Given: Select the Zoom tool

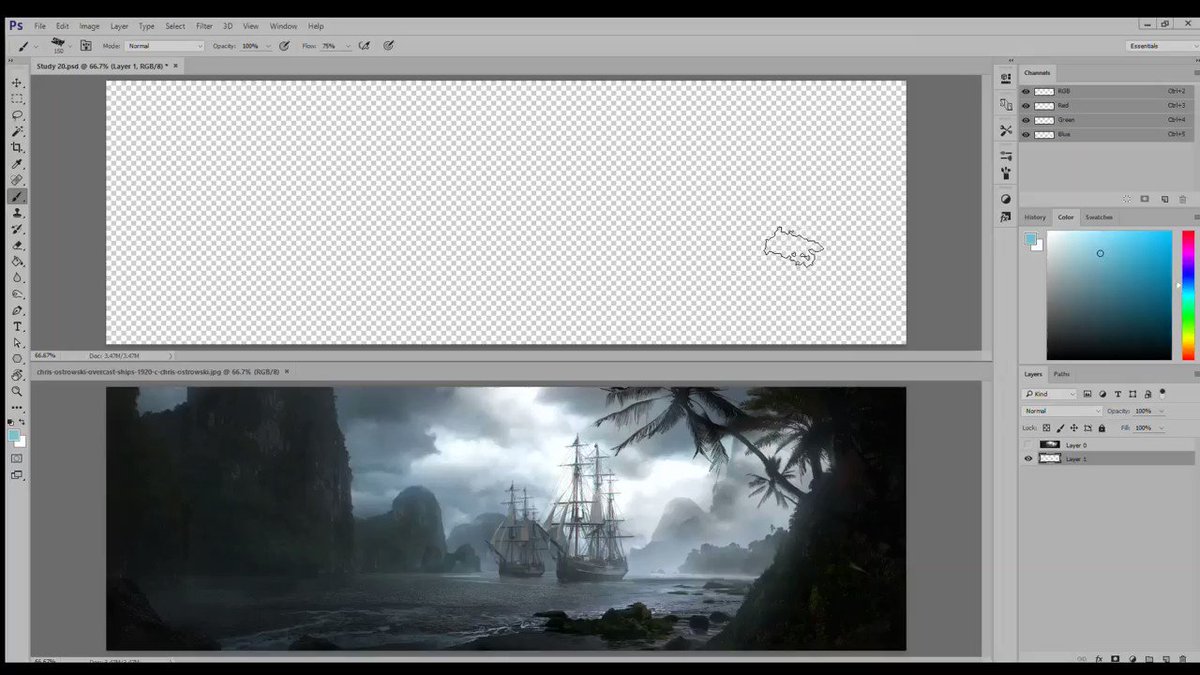Looking at the screenshot, I should 17,391.
